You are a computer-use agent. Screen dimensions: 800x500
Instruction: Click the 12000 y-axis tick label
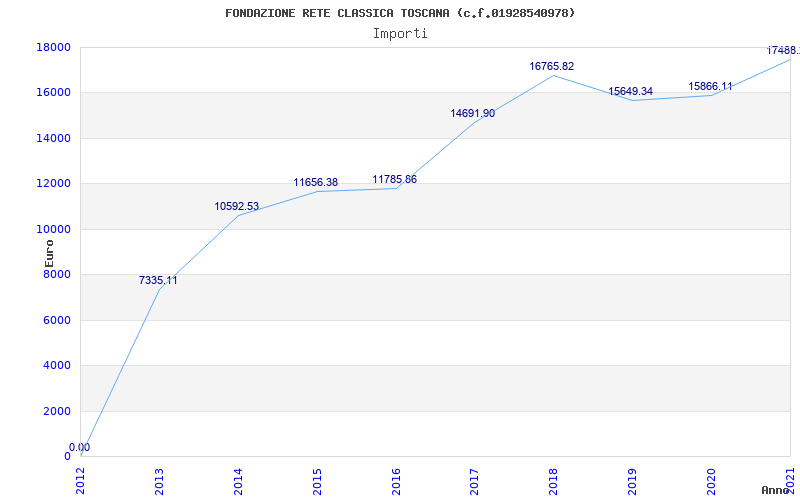click(x=53, y=184)
